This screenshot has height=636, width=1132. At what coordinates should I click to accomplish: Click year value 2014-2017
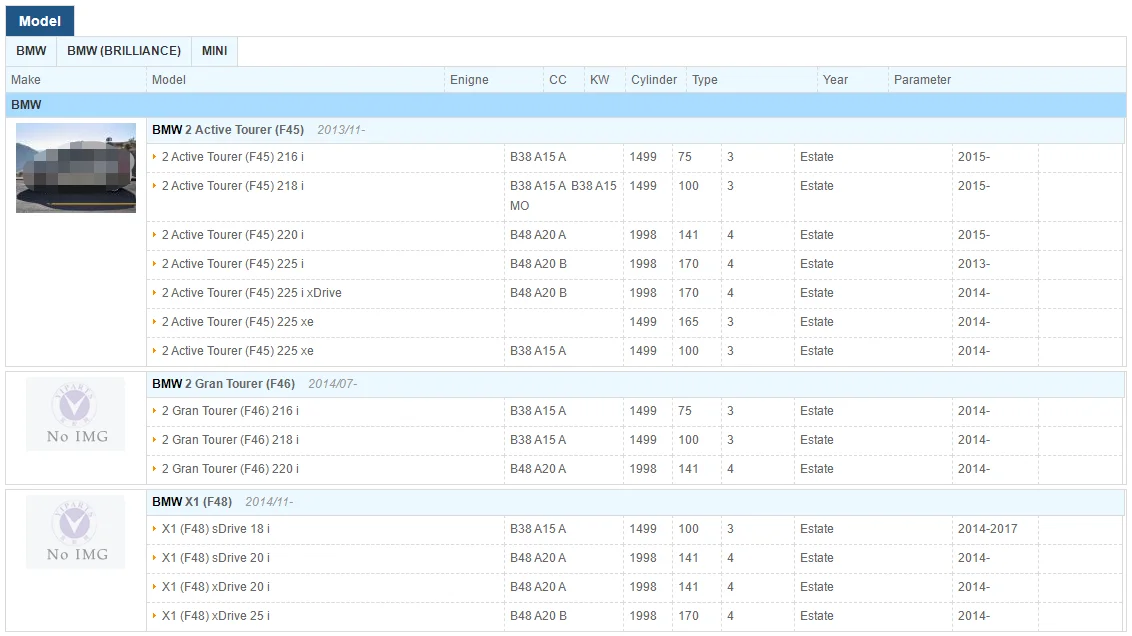click(x=987, y=528)
